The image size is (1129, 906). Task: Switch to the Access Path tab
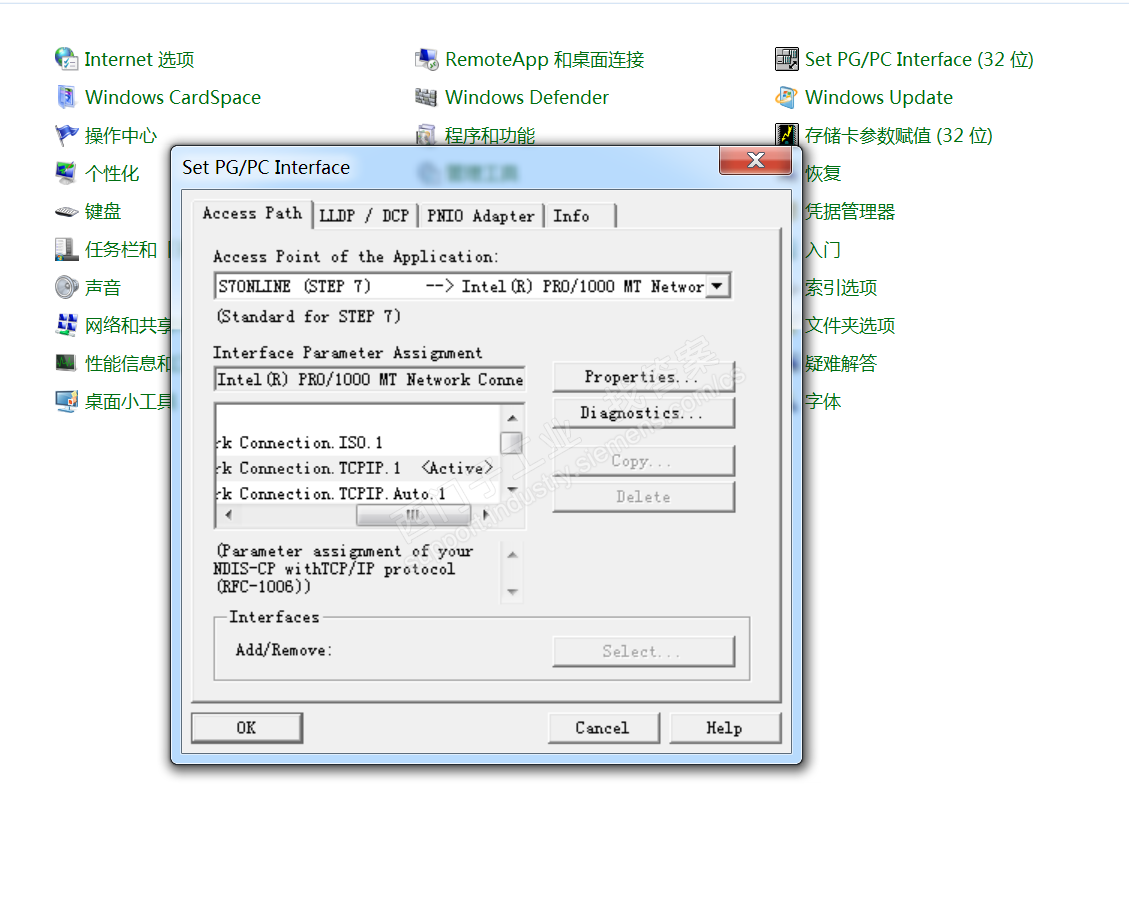click(252, 214)
